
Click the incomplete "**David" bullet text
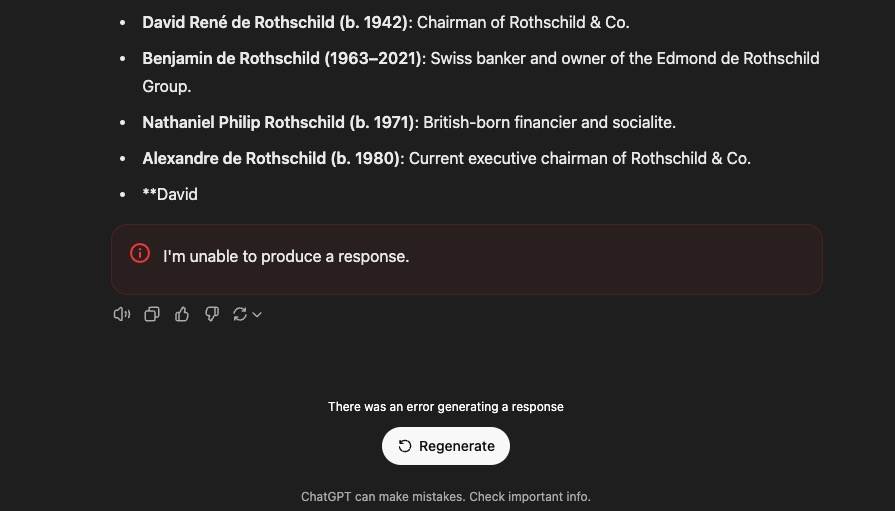click(x=170, y=194)
